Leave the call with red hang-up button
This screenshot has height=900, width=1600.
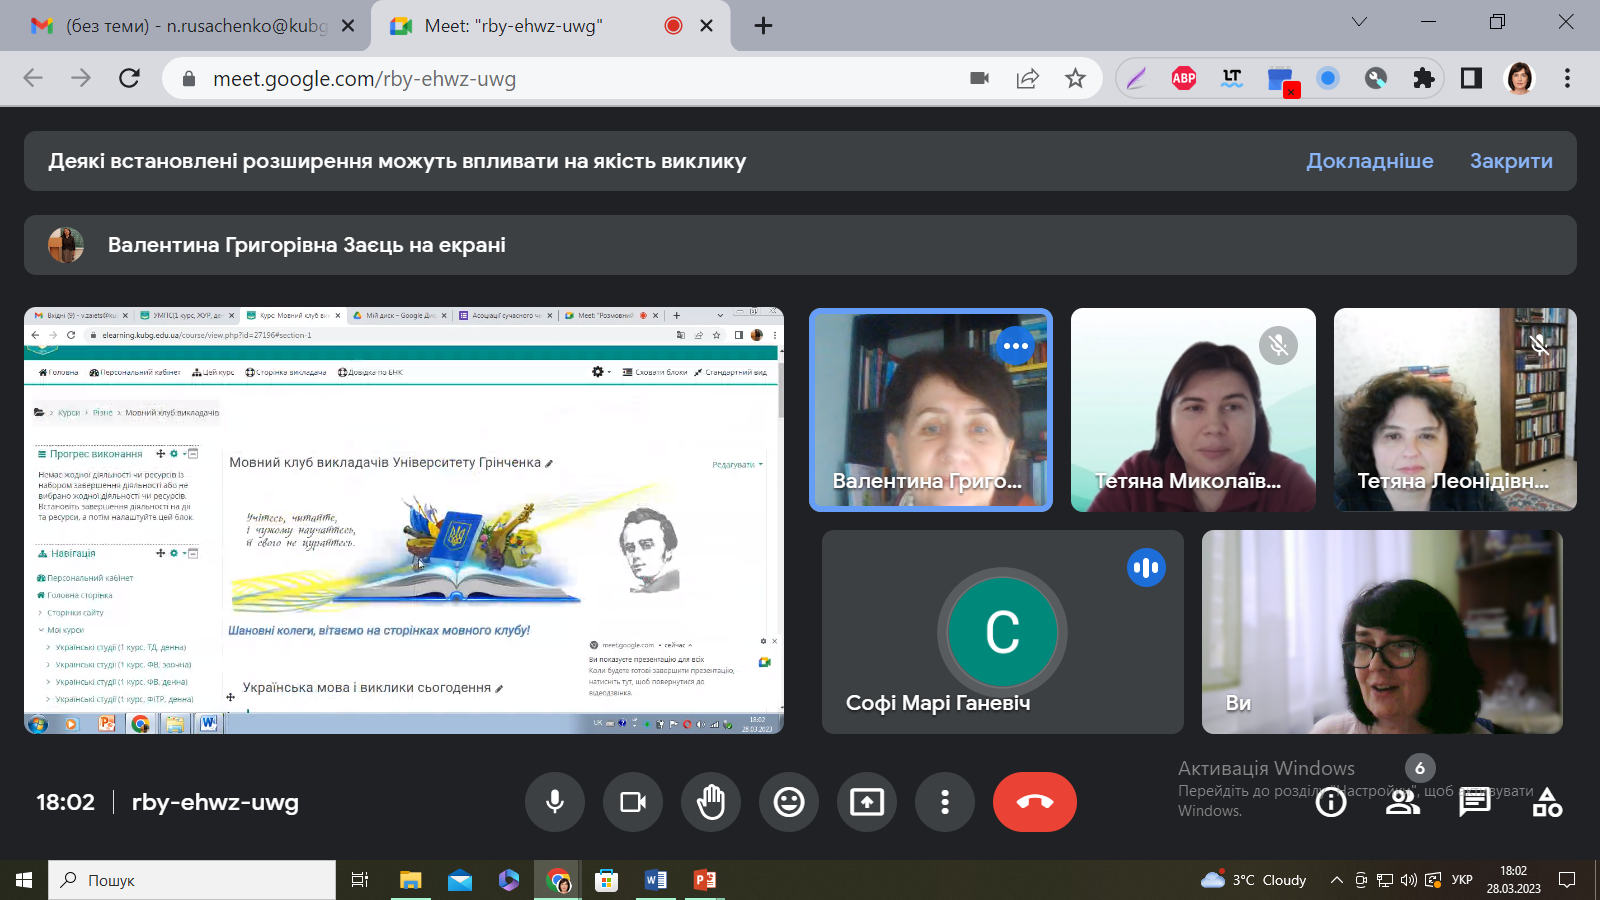[x=1034, y=802]
